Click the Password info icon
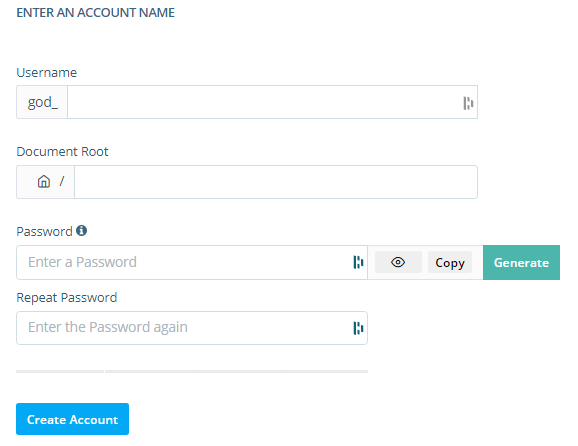578x446 pixels. (81, 231)
